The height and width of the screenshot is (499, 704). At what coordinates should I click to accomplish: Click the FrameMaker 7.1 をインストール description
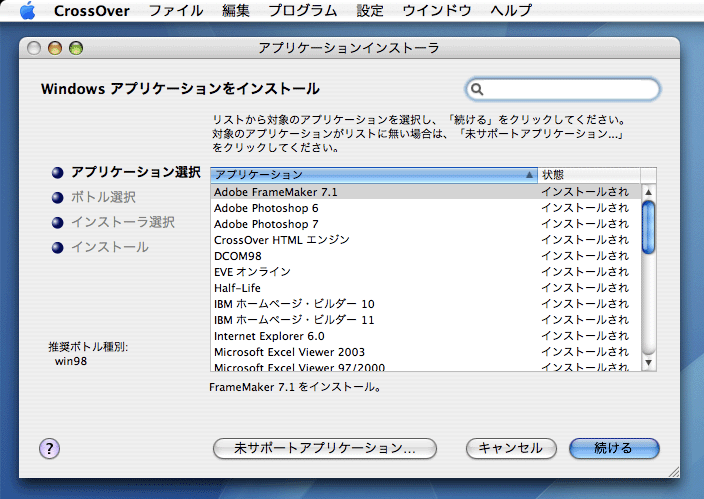(295, 387)
